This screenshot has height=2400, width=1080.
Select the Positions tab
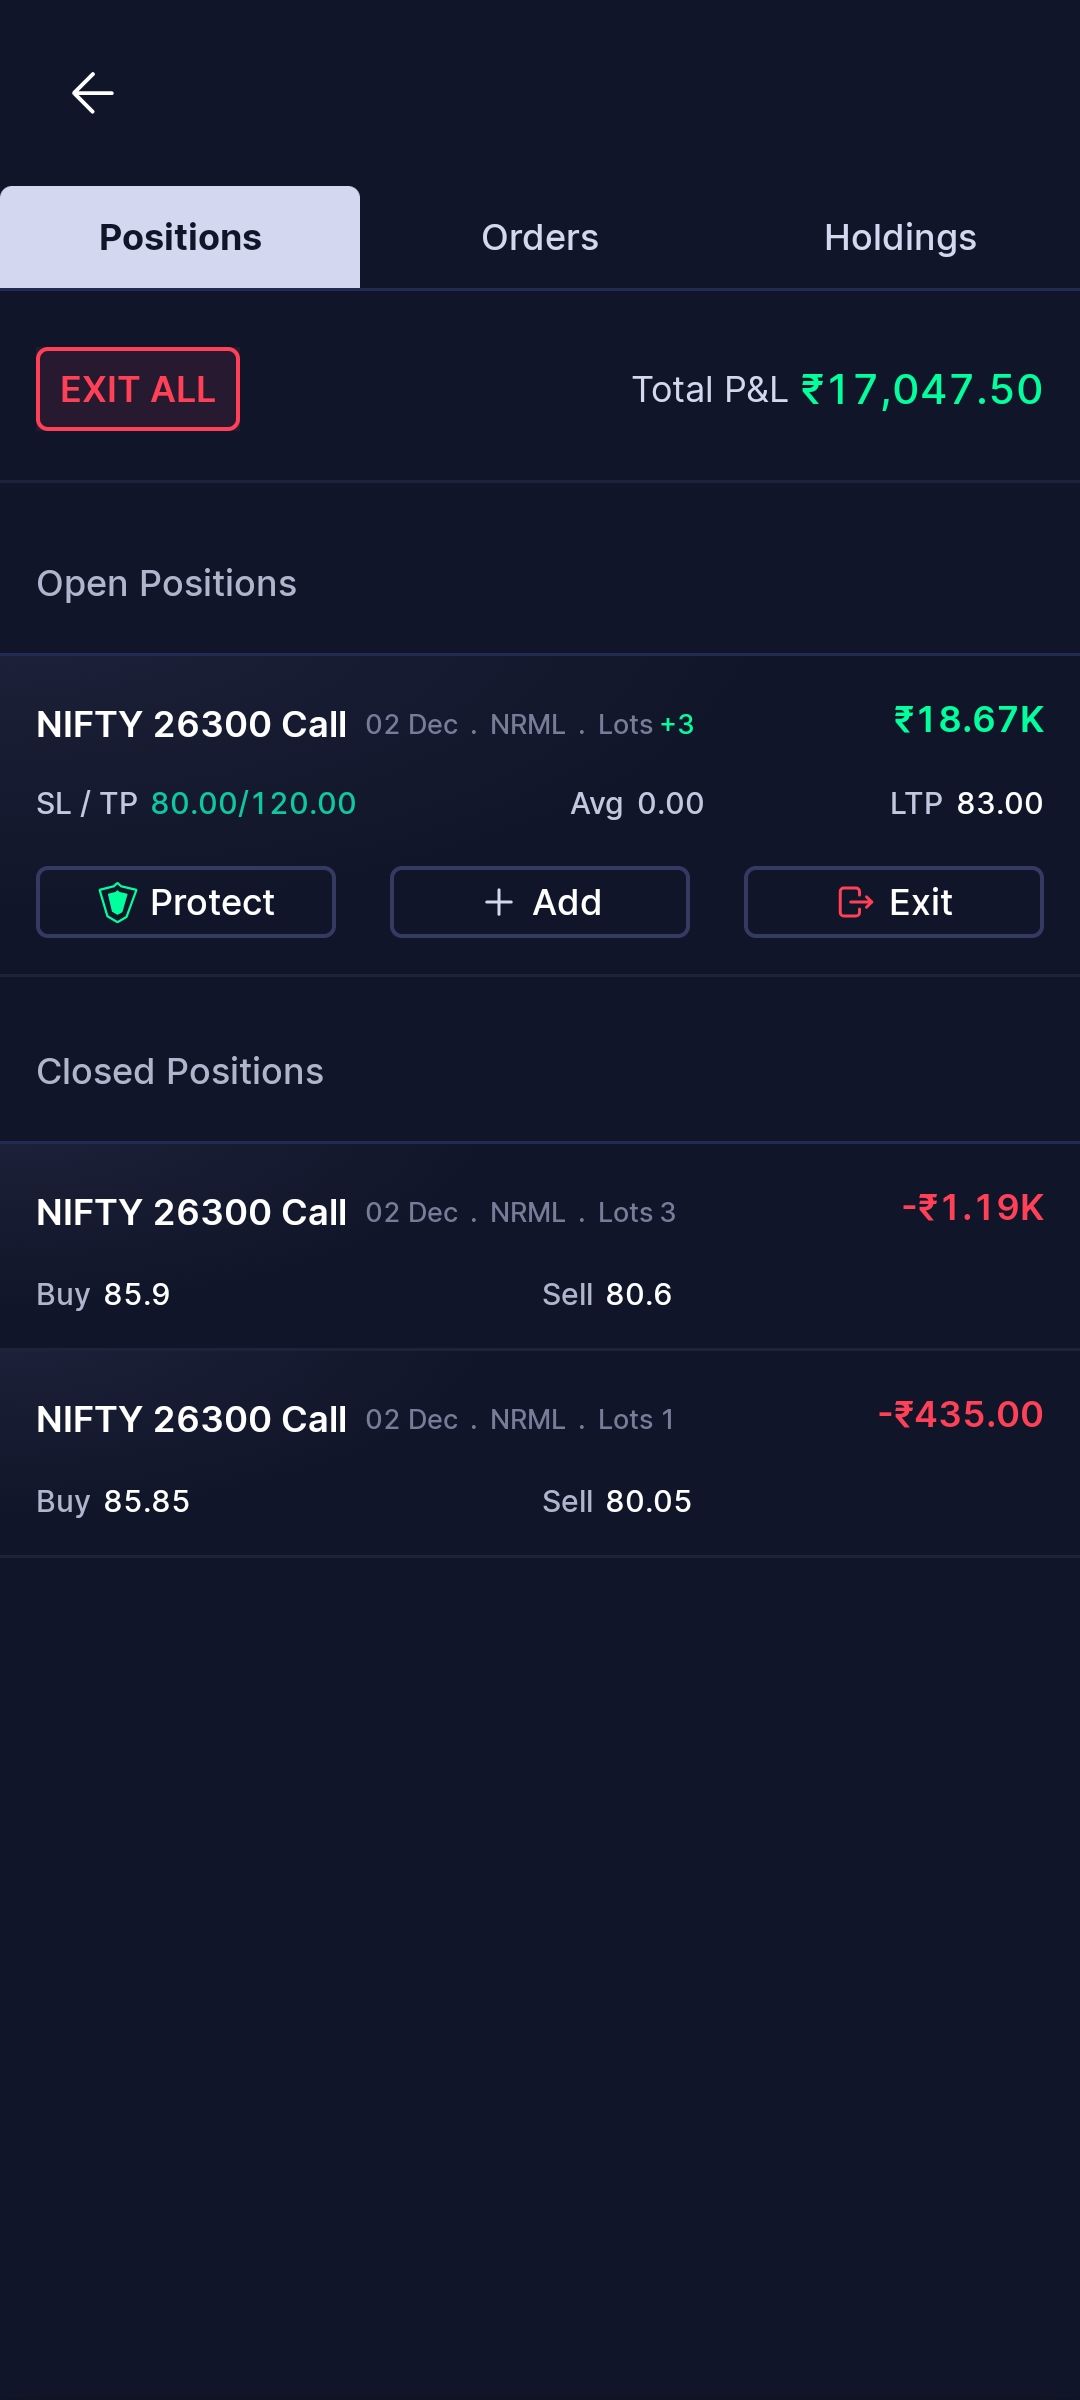tap(180, 237)
